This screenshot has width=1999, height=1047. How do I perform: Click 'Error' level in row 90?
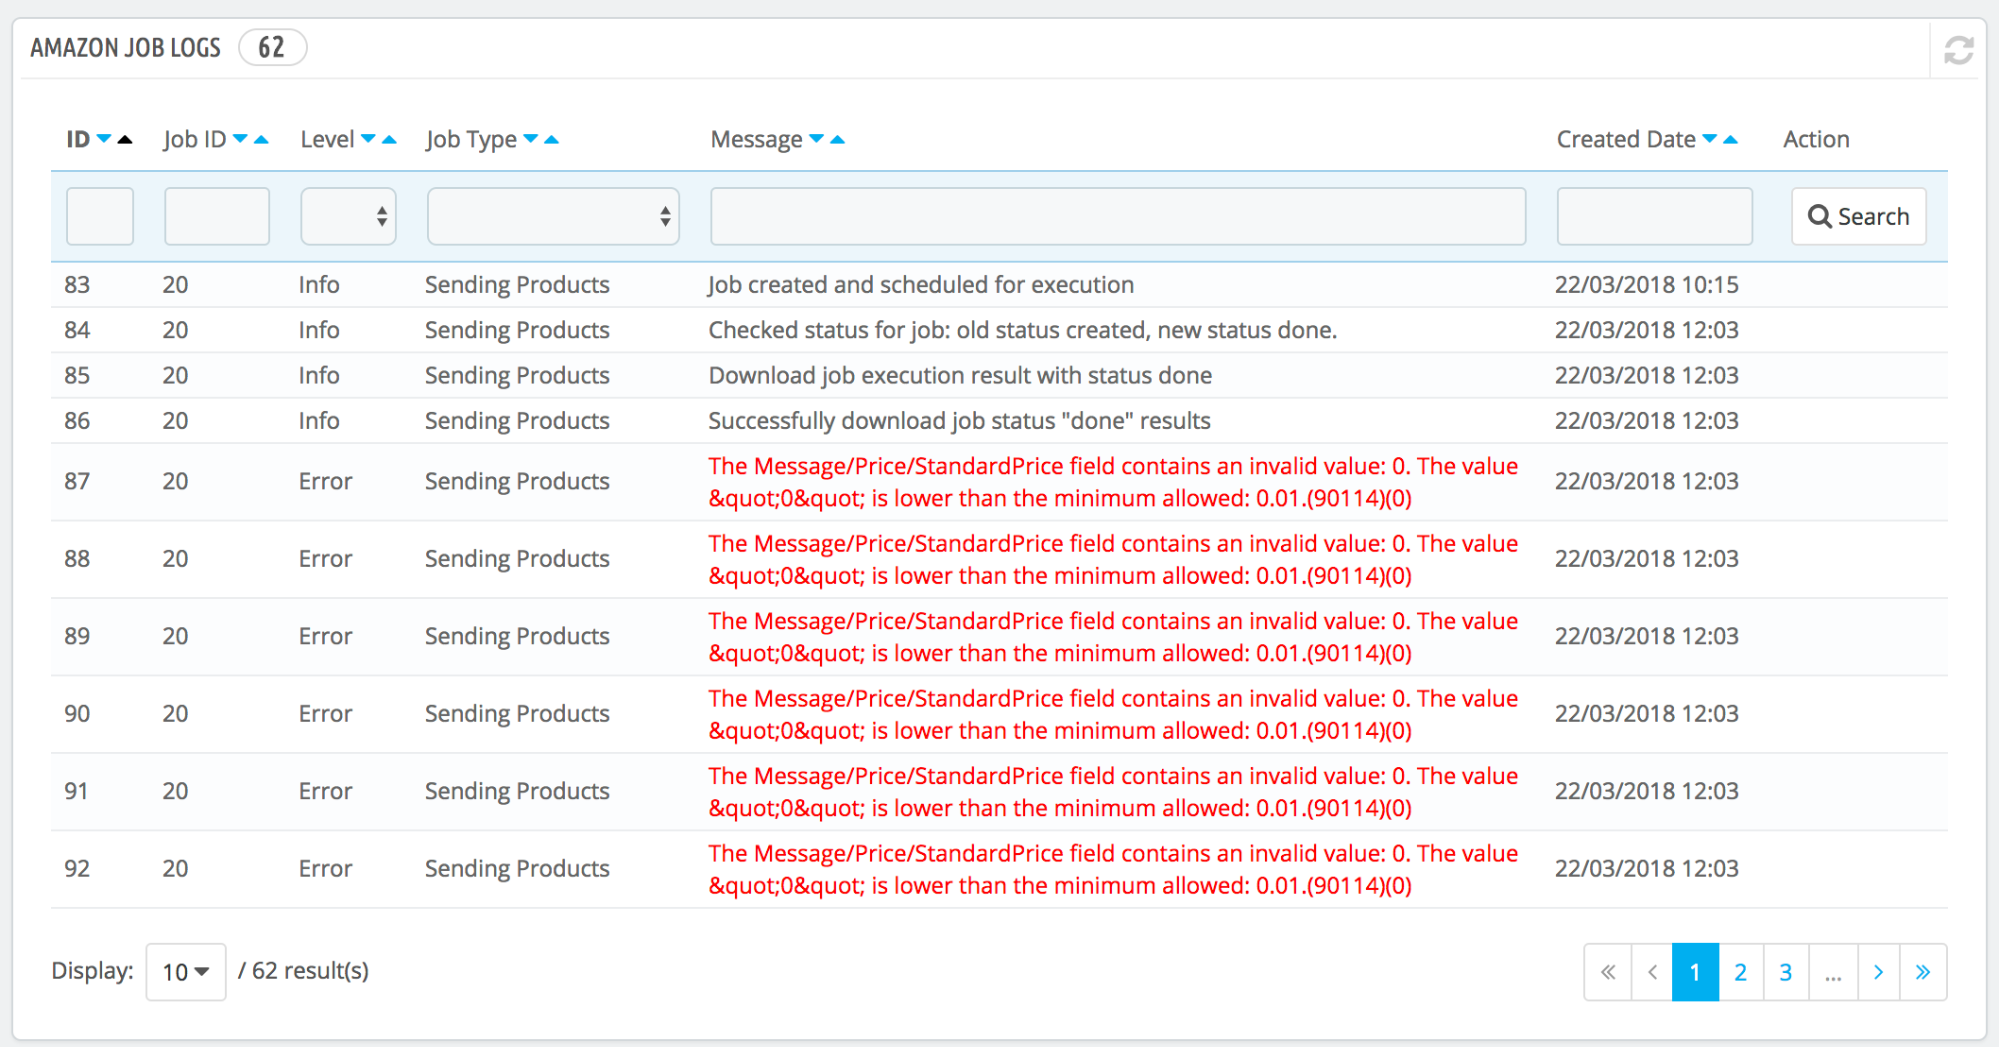[x=325, y=714]
